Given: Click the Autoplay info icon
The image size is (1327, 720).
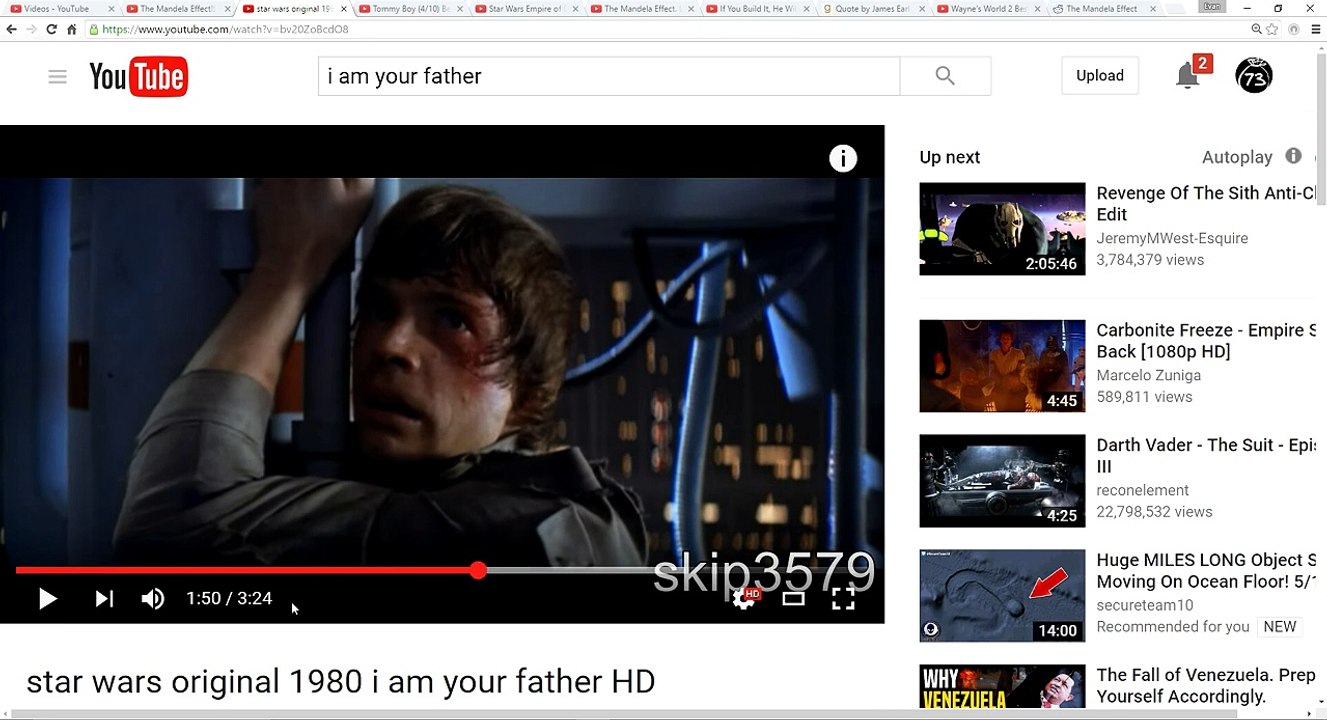Looking at the screenshot, I should pyautogui.click(x=1293, y=156).
